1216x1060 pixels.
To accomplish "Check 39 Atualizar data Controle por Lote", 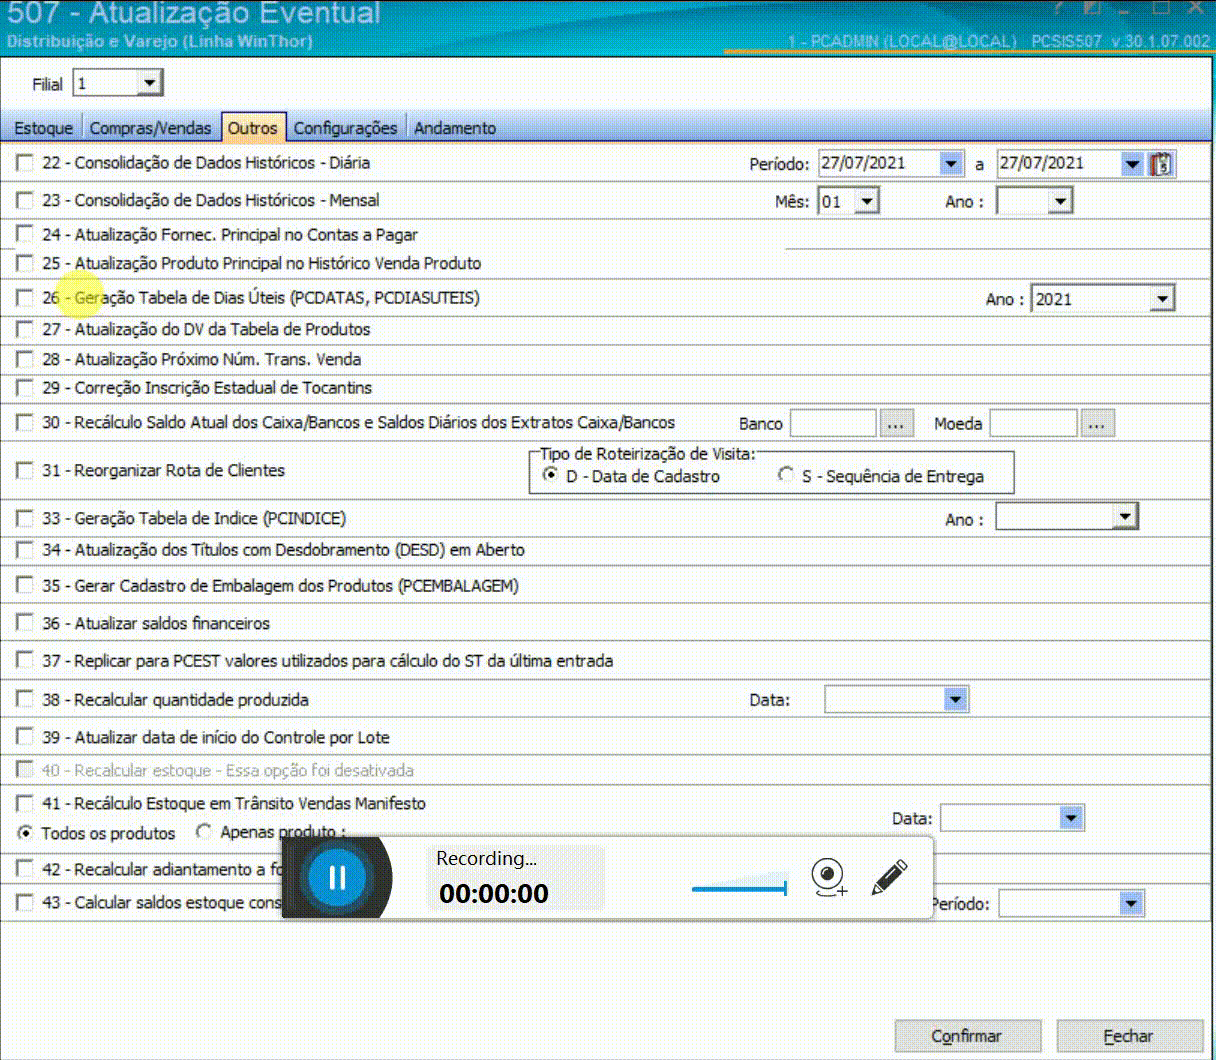I will point(25,737).
